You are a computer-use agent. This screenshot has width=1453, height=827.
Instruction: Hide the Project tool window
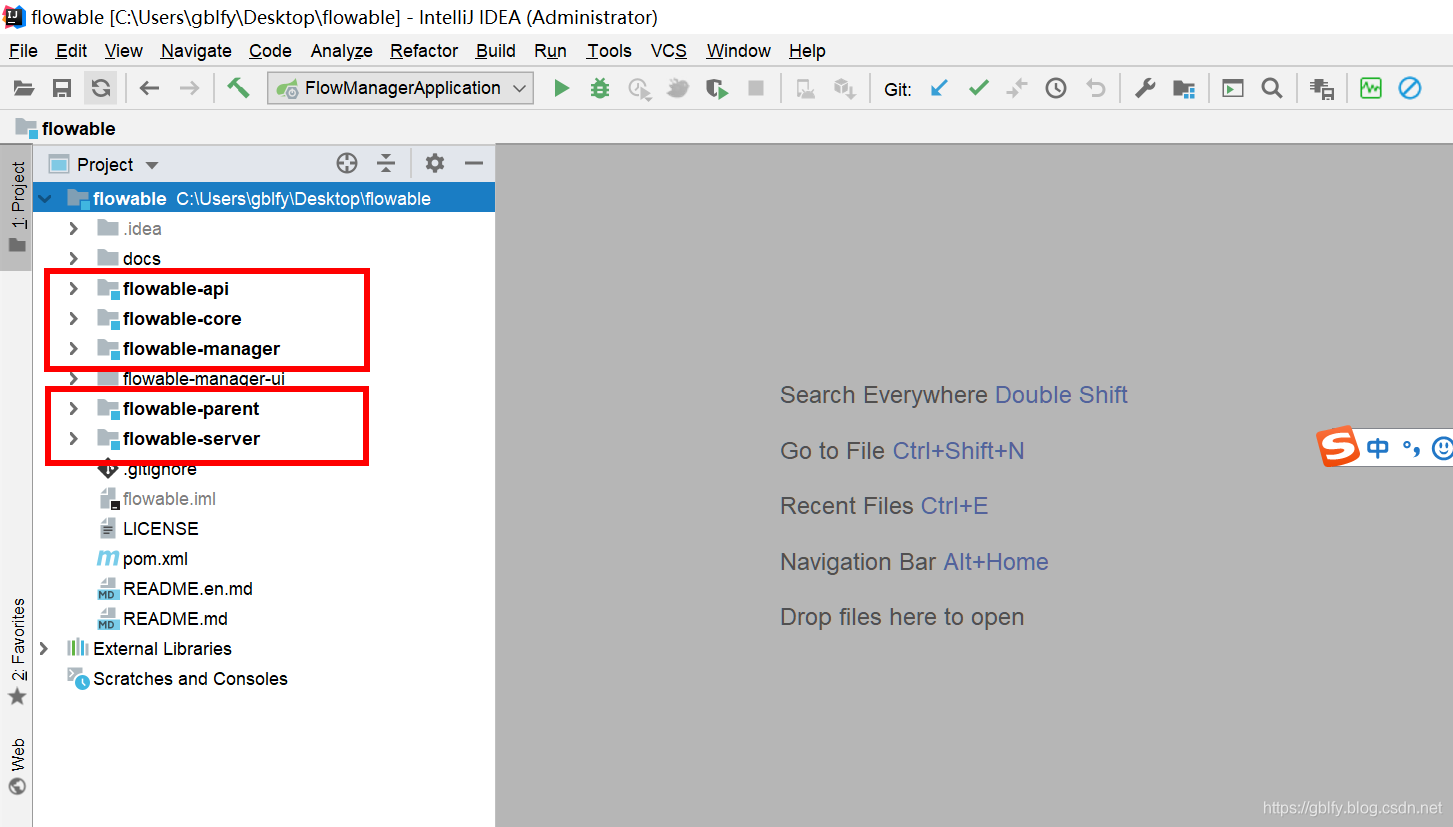coord(473,164)
